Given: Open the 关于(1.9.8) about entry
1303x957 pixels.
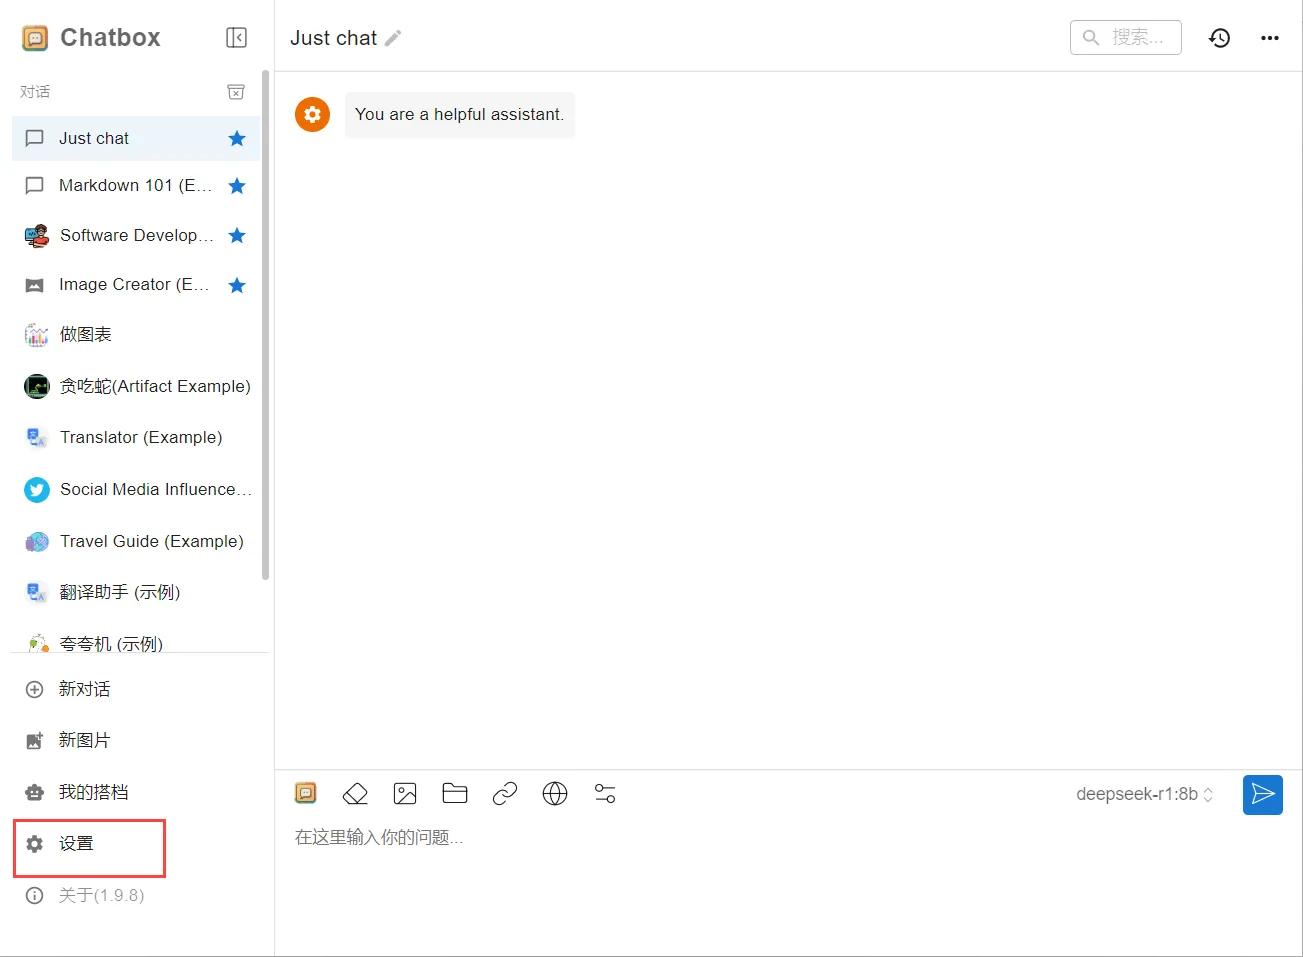Looking at the screenshot, I should [x=136, y=895].
